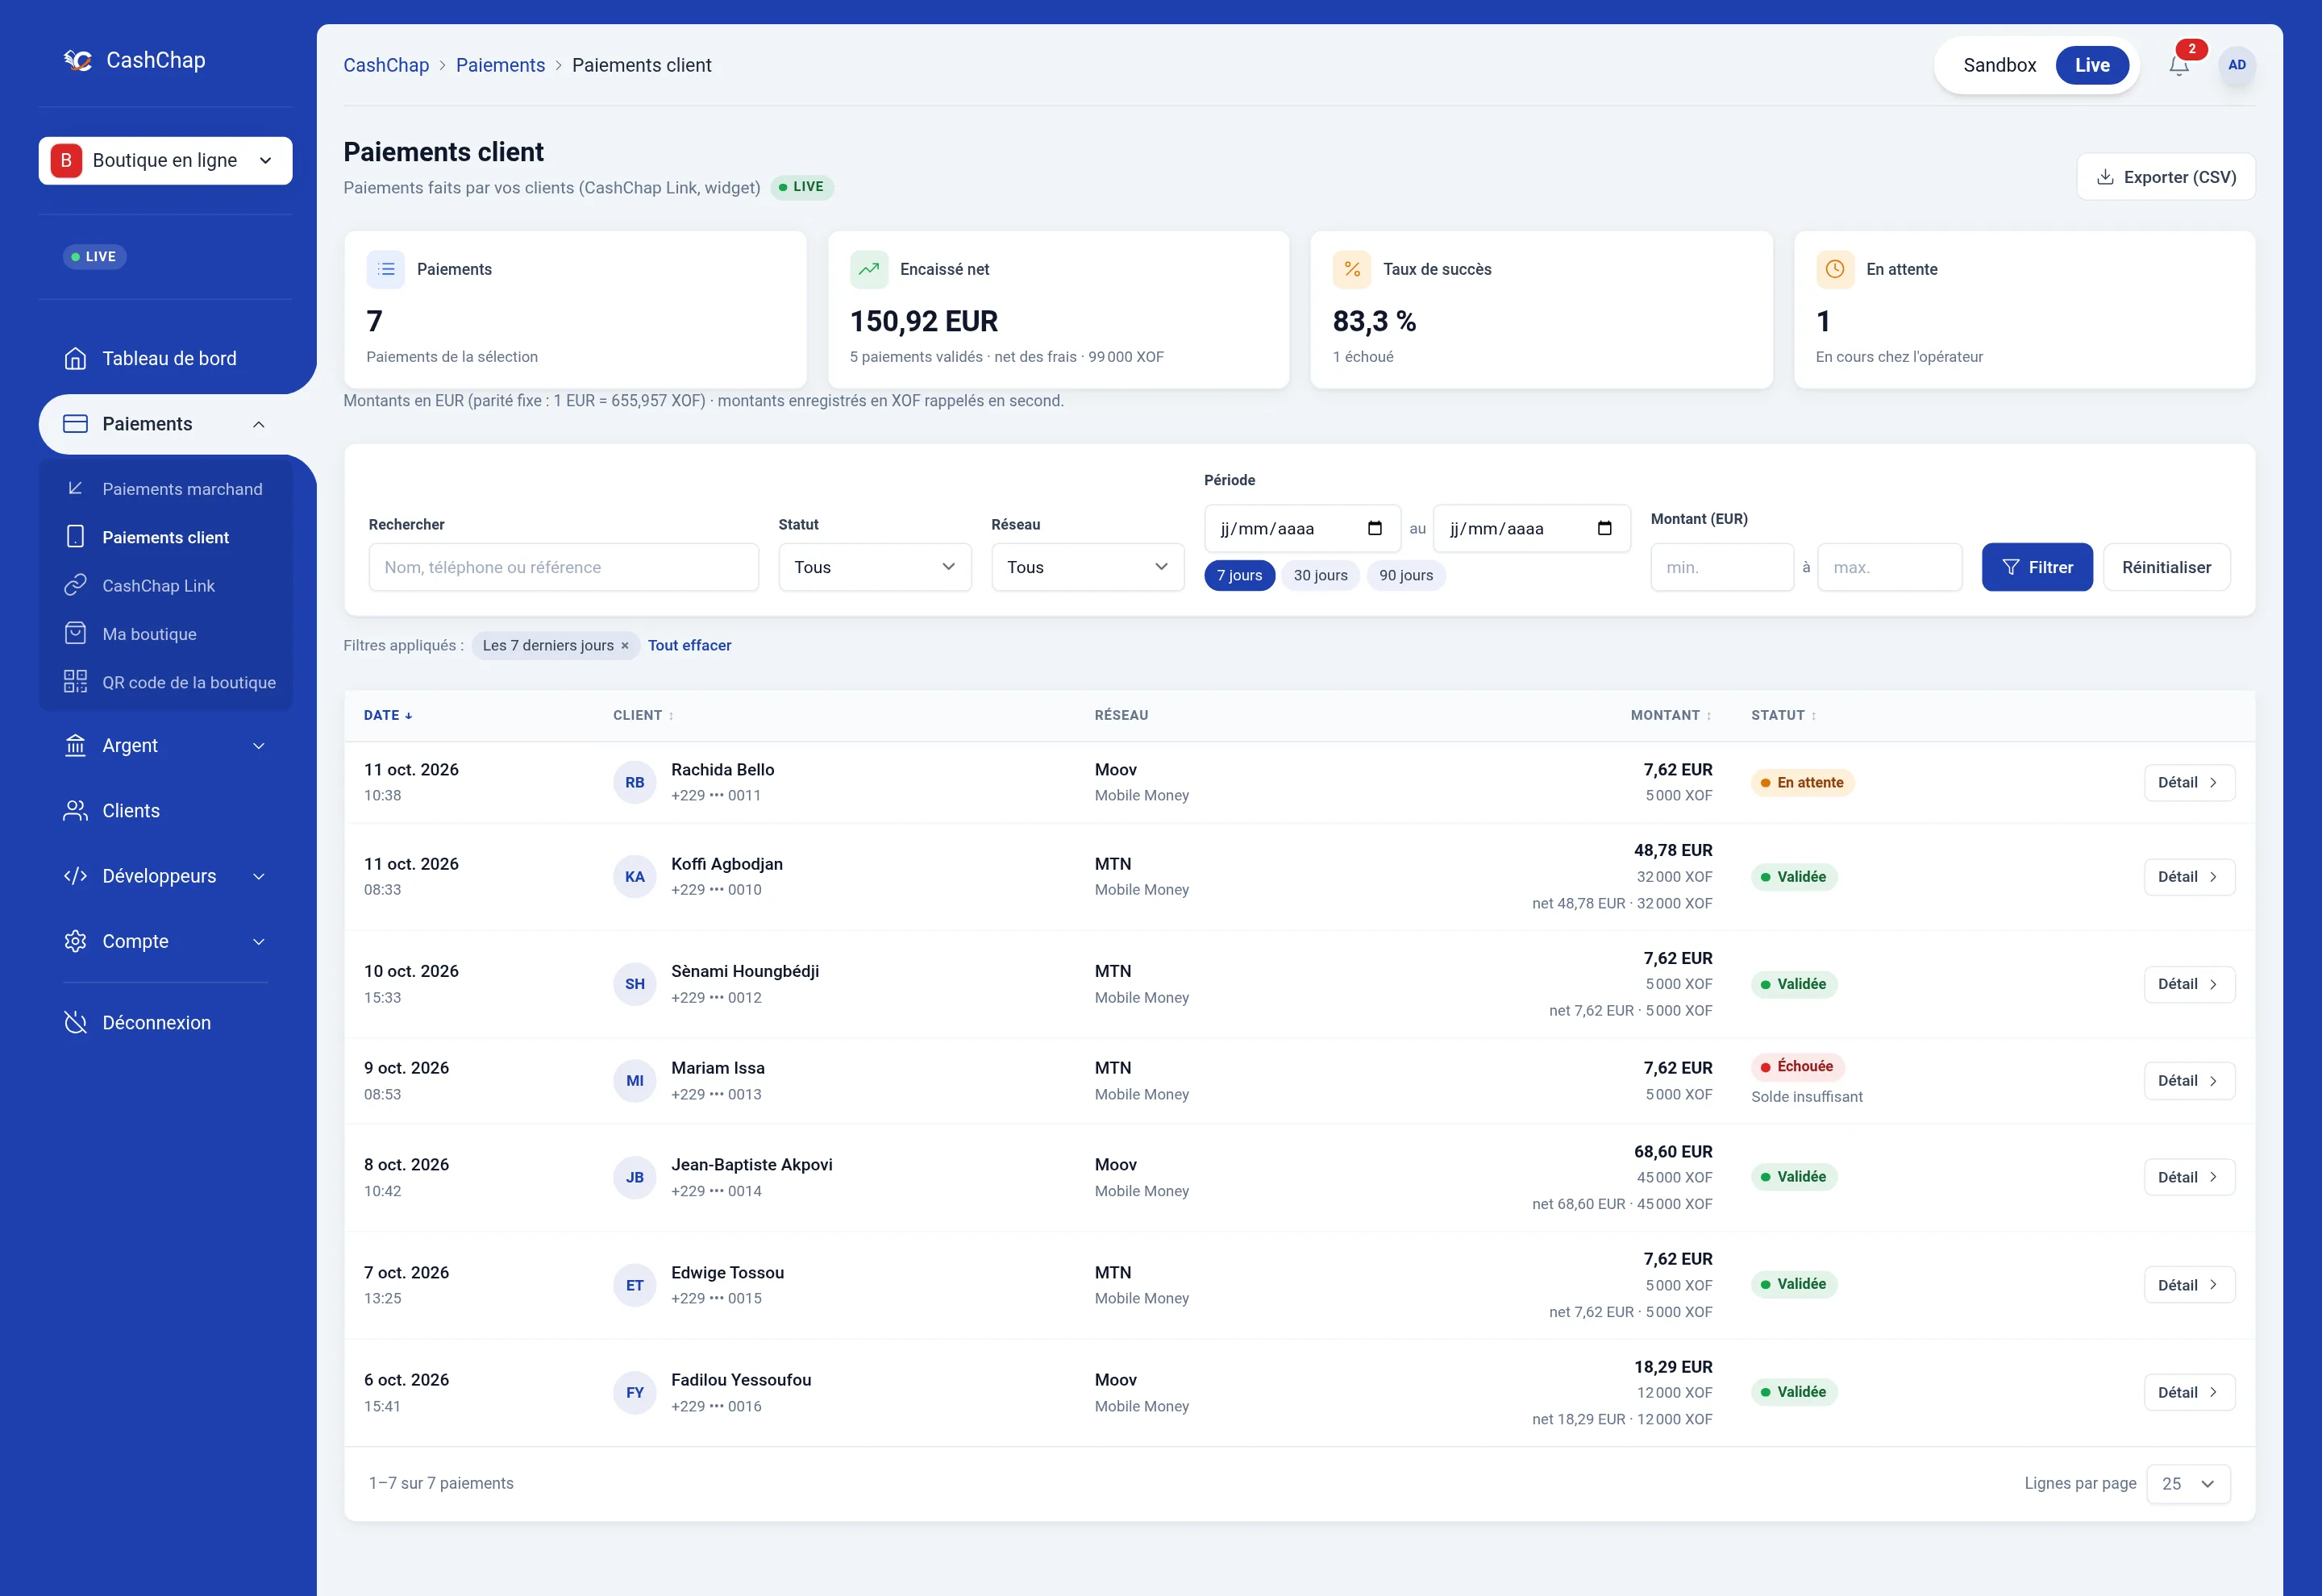
Task: Click the Clients people icon
Action: coord(75,810)
